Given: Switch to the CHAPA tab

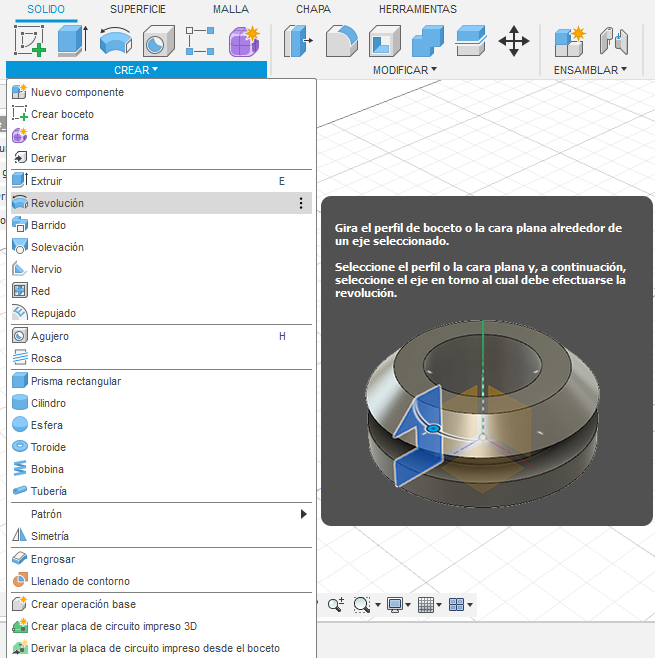Looking at the screenshot, I should tap(313, 9).
